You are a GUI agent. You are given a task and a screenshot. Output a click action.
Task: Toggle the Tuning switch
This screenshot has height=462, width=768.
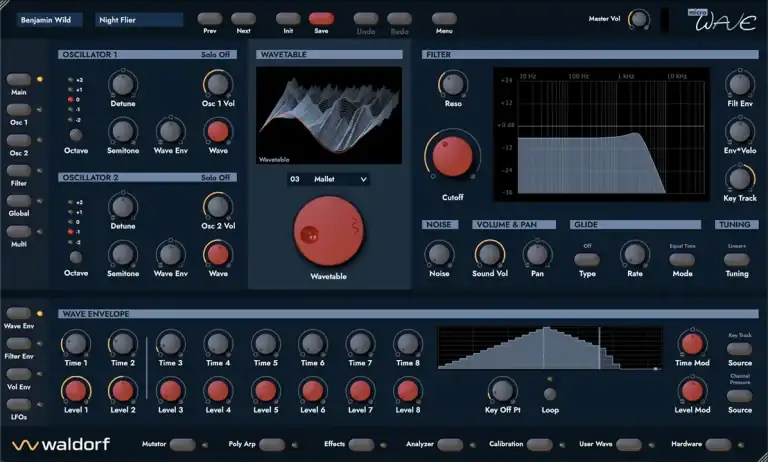[x=737, y=259]
